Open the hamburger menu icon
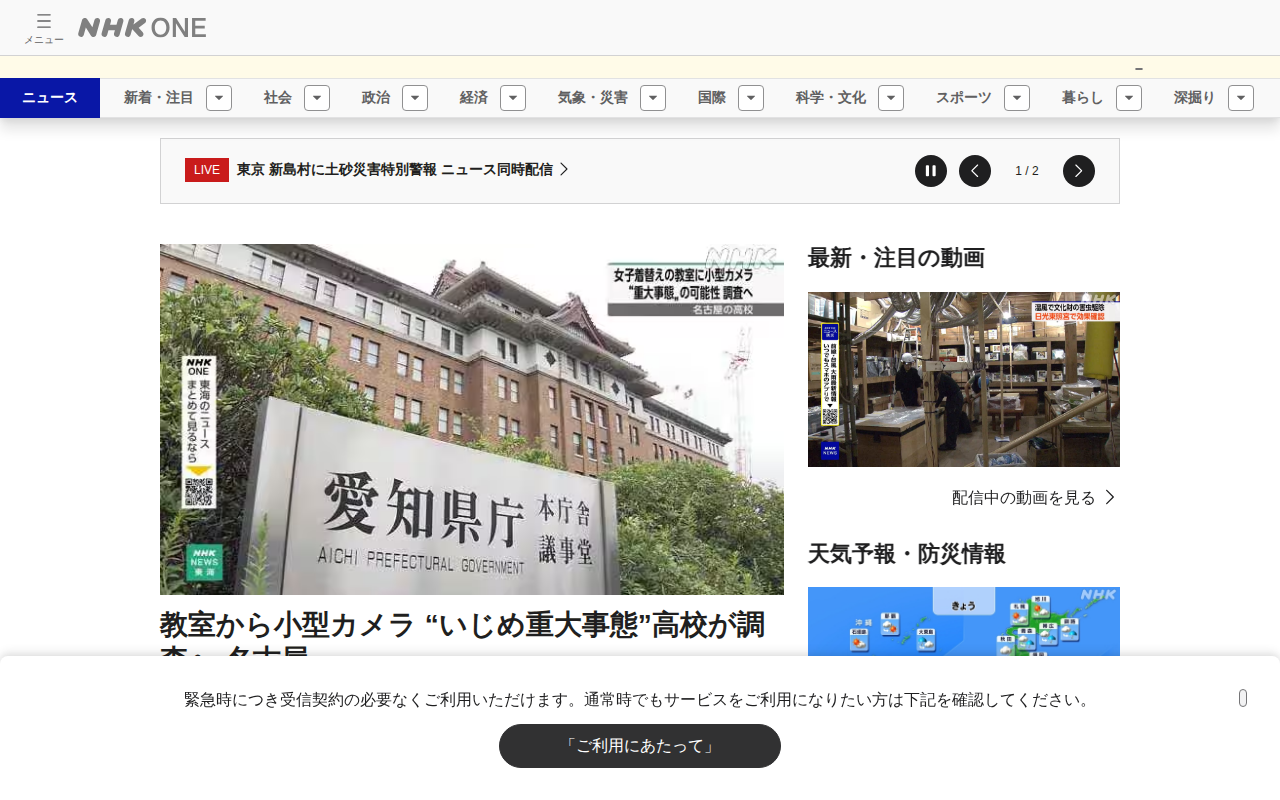The height and width of the screenshot is (800, 1280). click(43, 27)
